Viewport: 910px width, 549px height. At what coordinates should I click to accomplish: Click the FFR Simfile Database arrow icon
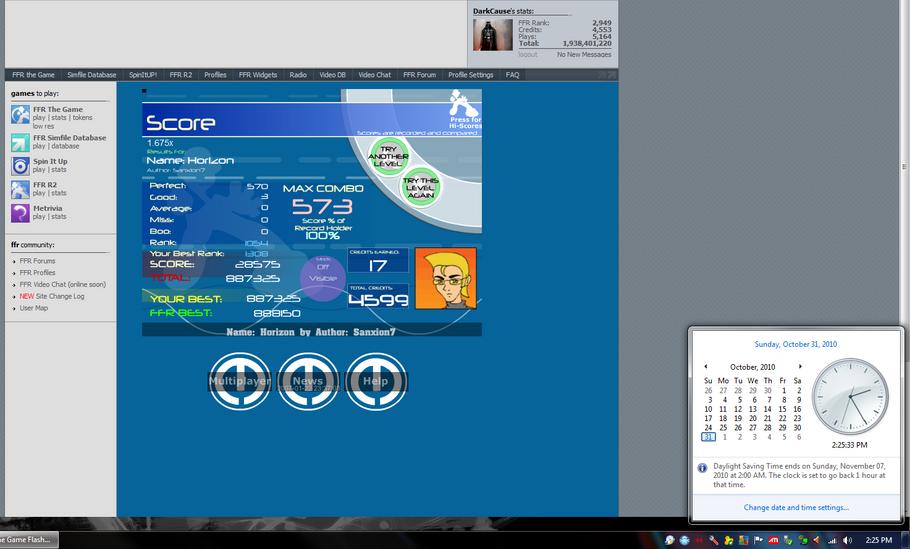[x=20, y=142]
